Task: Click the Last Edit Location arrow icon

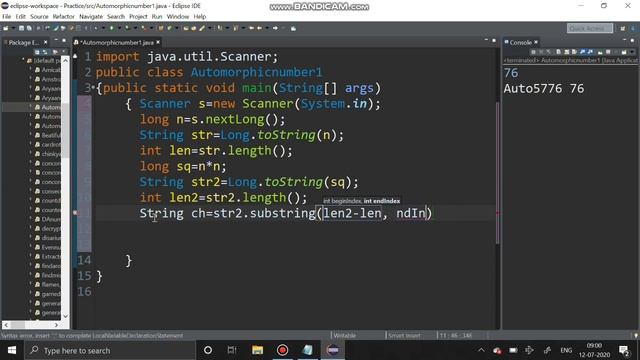Action: (251, 28)
